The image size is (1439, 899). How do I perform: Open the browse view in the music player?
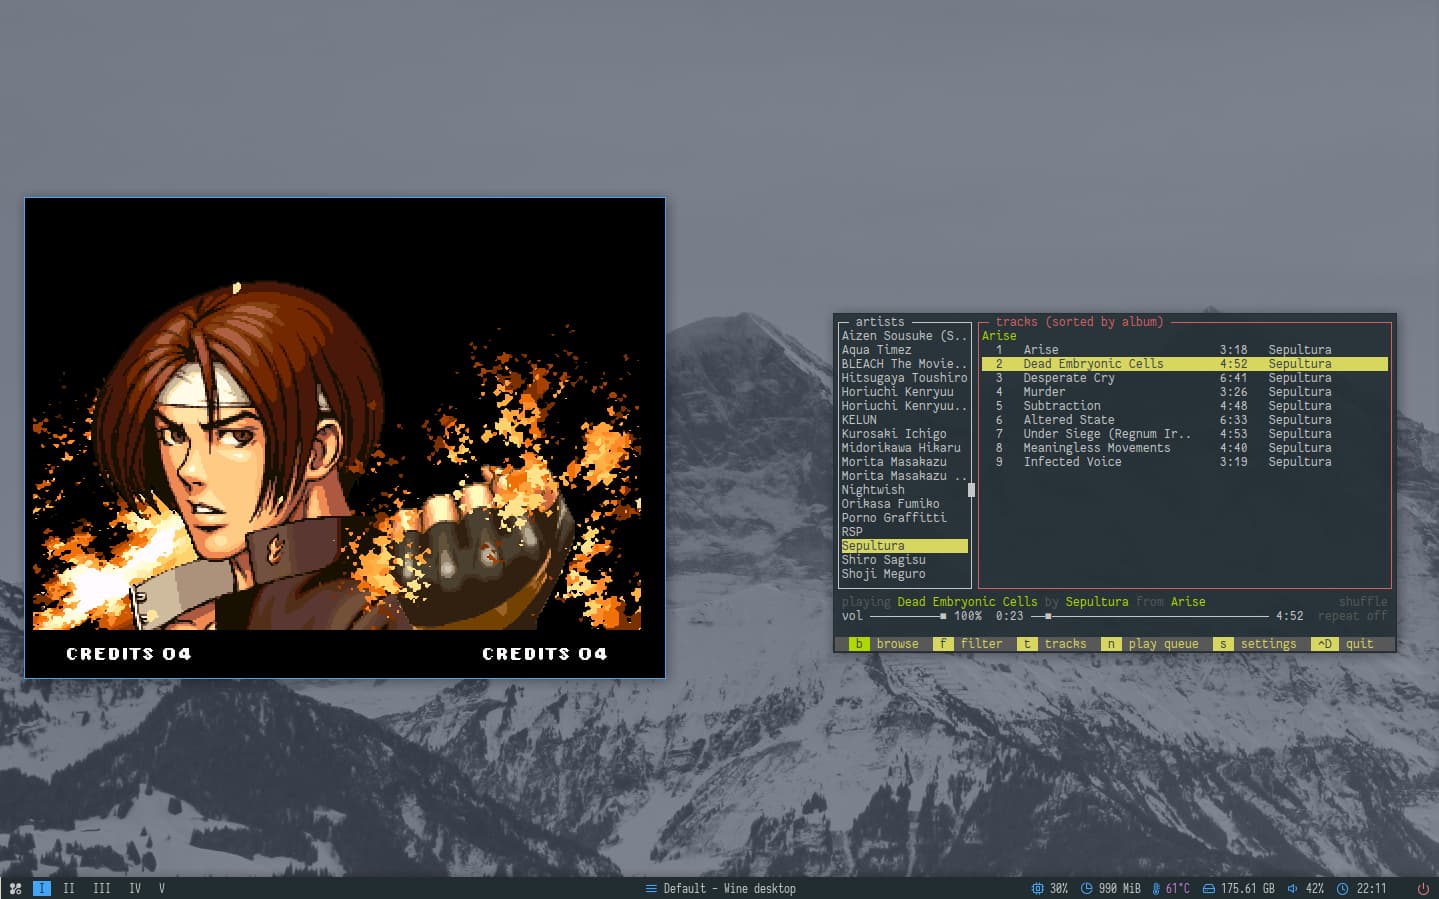tap(884, 644)
